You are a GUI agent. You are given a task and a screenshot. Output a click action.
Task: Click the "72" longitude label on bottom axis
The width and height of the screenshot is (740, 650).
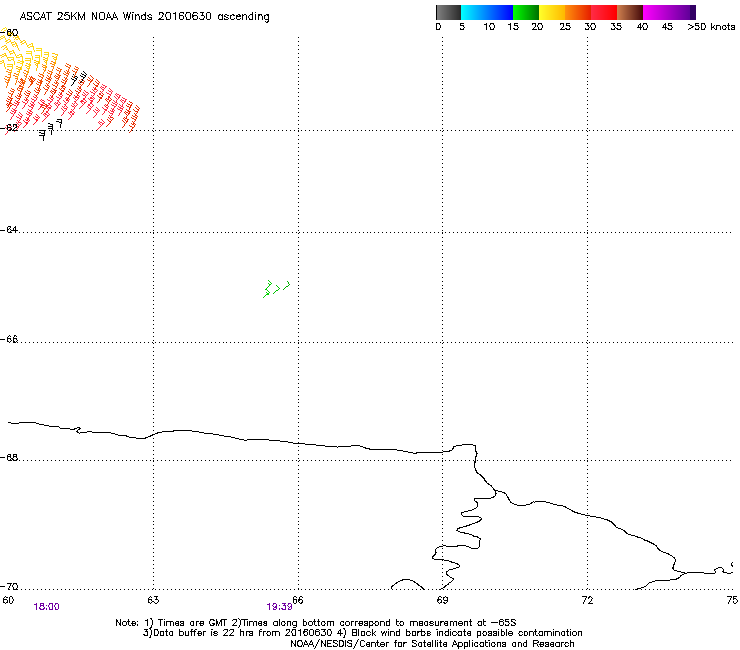tap(587, 600)
